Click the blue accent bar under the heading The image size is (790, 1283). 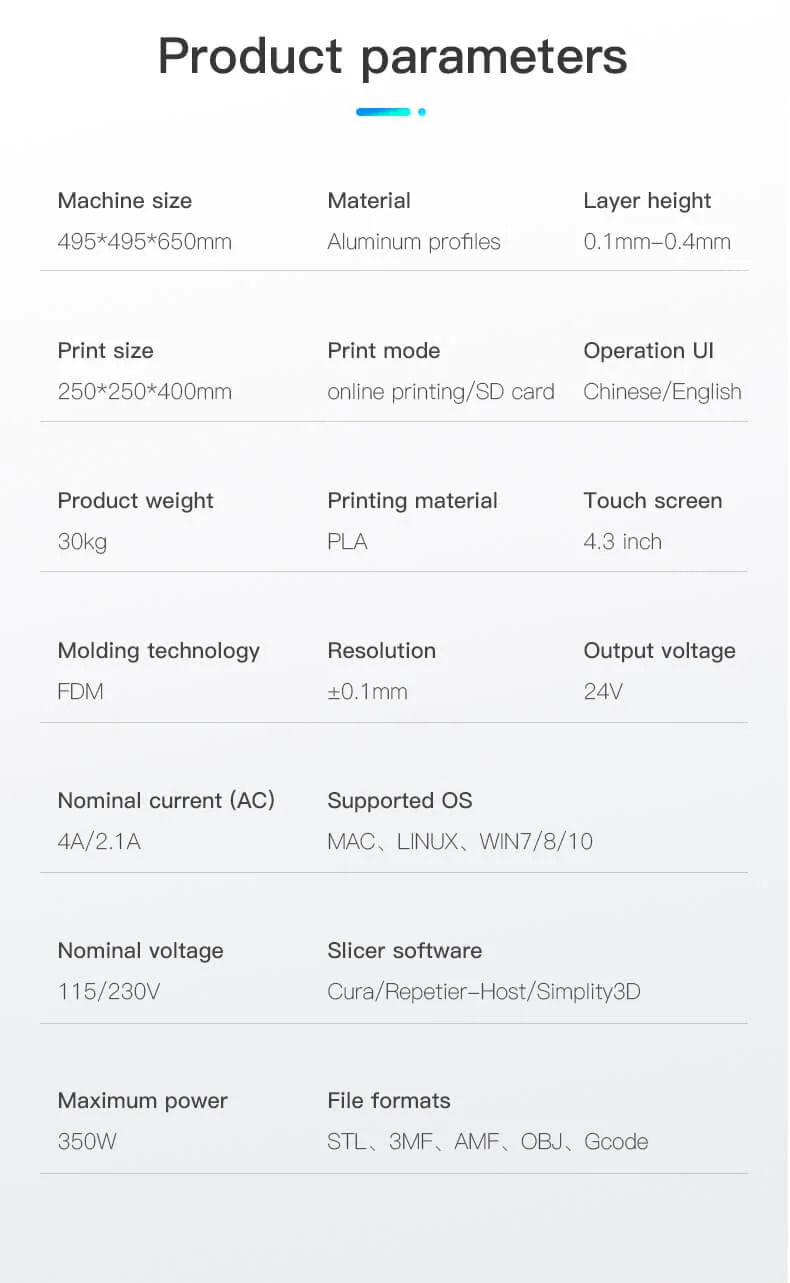(x=384, y=112)
